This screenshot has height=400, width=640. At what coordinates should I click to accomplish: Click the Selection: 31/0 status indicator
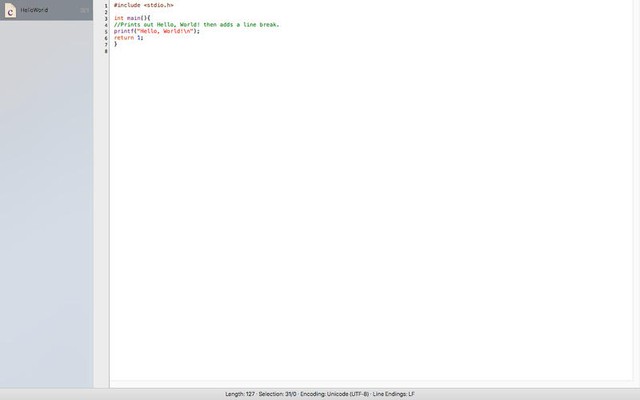click(277, 394)
